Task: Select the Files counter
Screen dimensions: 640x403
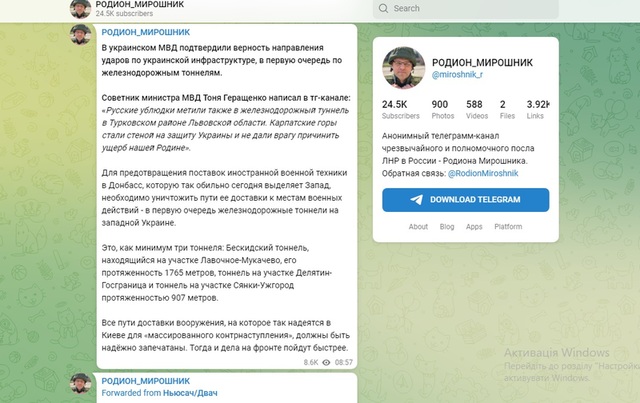Action: coord(502,110)
